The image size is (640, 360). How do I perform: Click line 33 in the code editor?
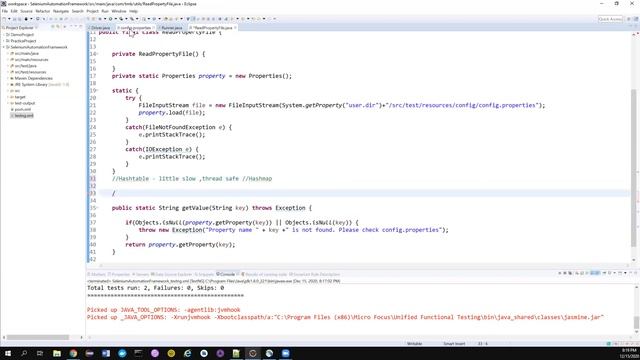coord(363,193)
